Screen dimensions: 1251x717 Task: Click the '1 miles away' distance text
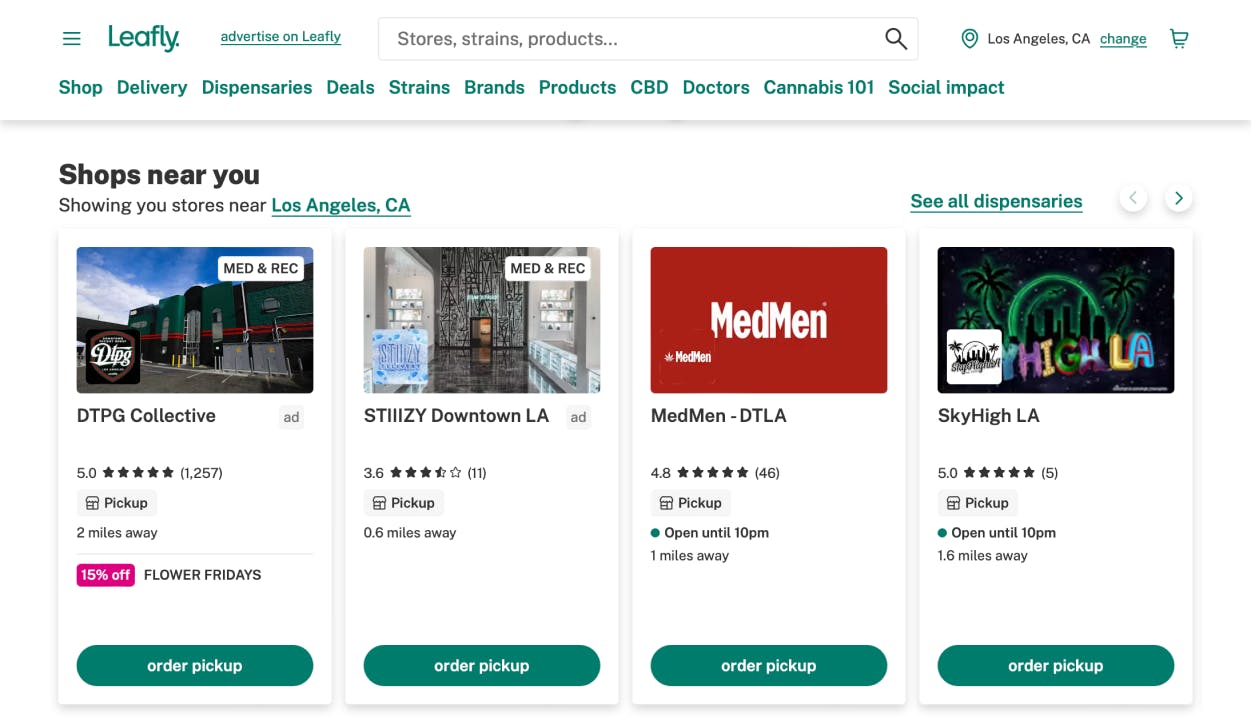pos(690,556)
